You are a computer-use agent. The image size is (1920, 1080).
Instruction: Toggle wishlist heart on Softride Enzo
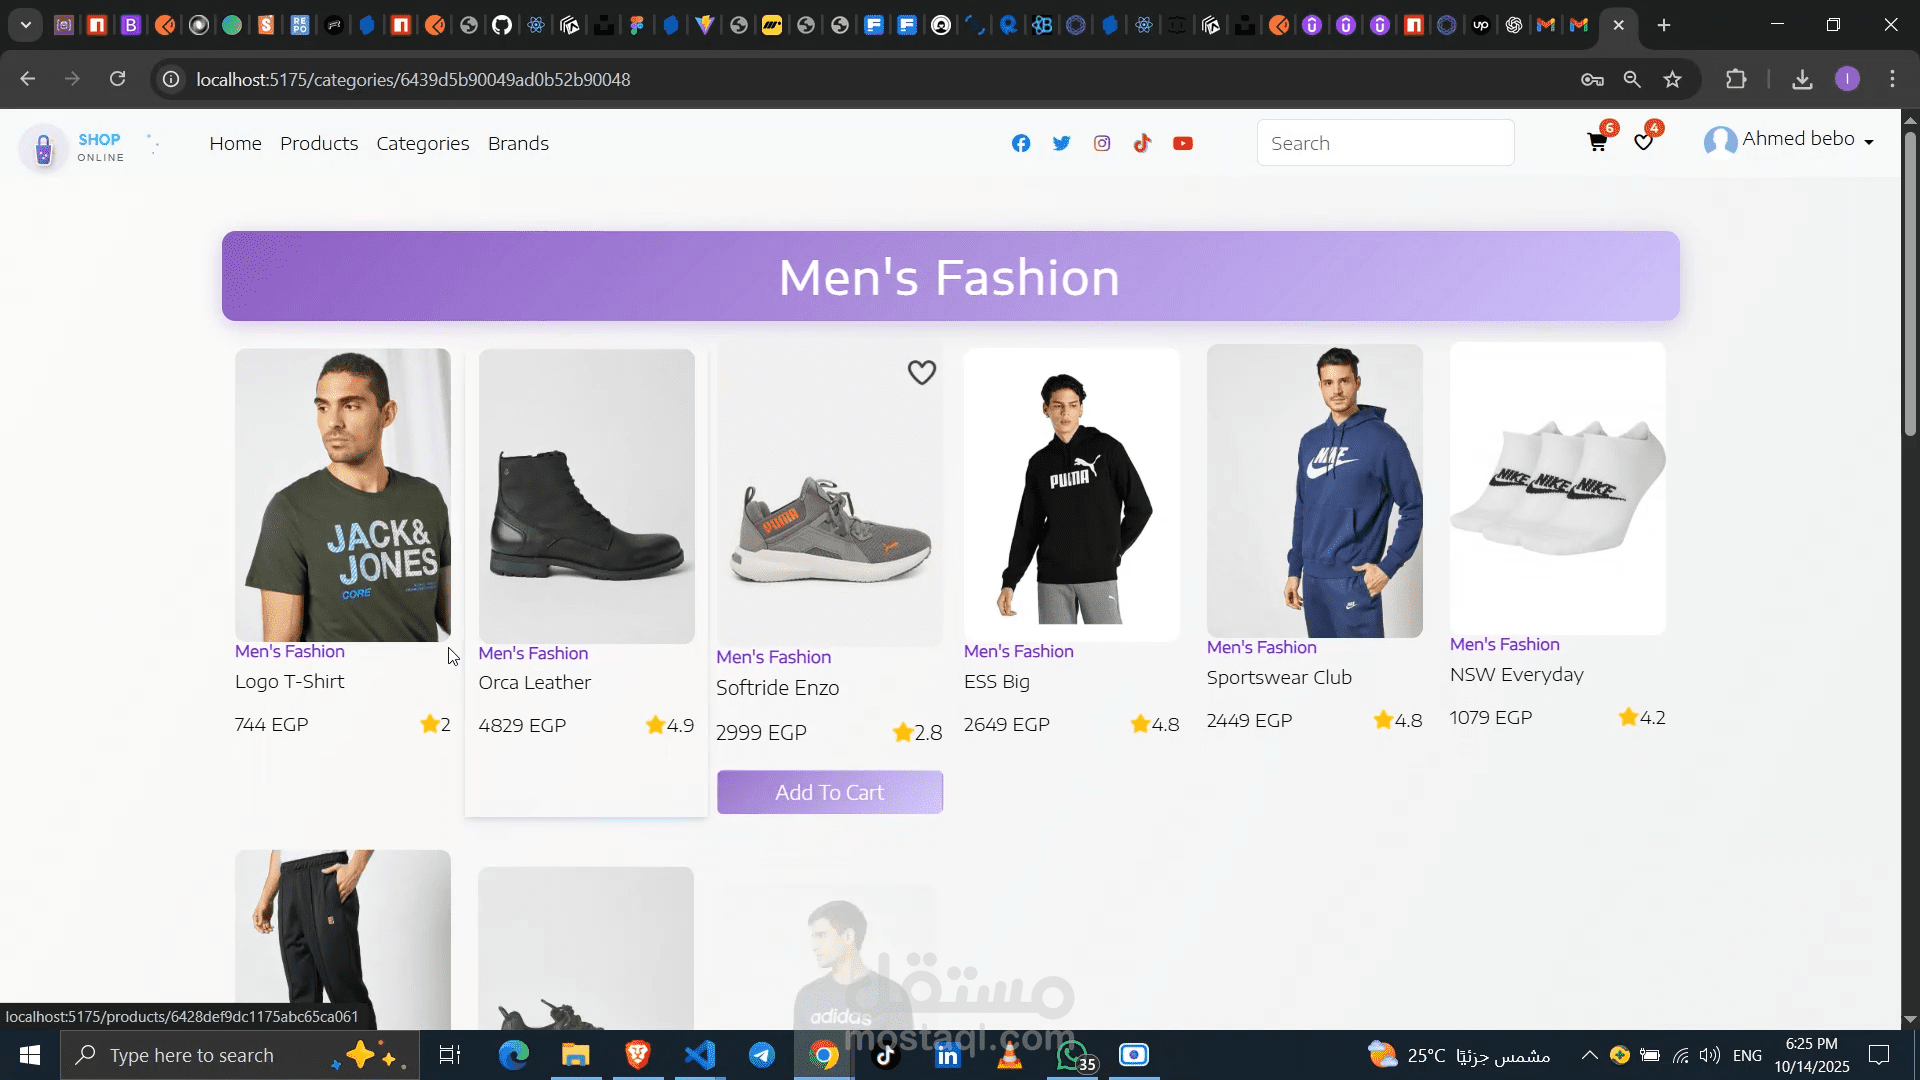[921, 372]
